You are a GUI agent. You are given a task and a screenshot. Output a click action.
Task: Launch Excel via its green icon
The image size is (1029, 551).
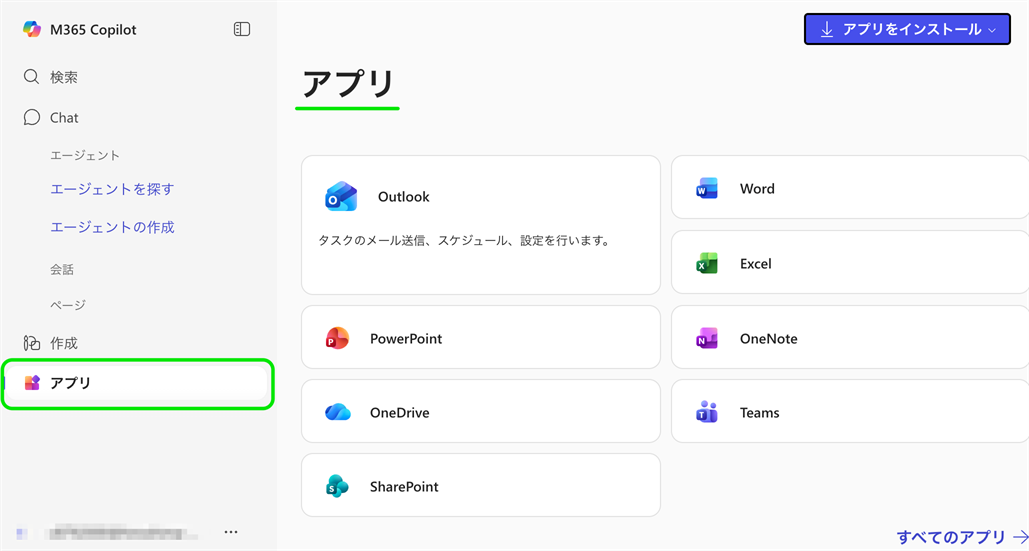(x=707, y=264)
